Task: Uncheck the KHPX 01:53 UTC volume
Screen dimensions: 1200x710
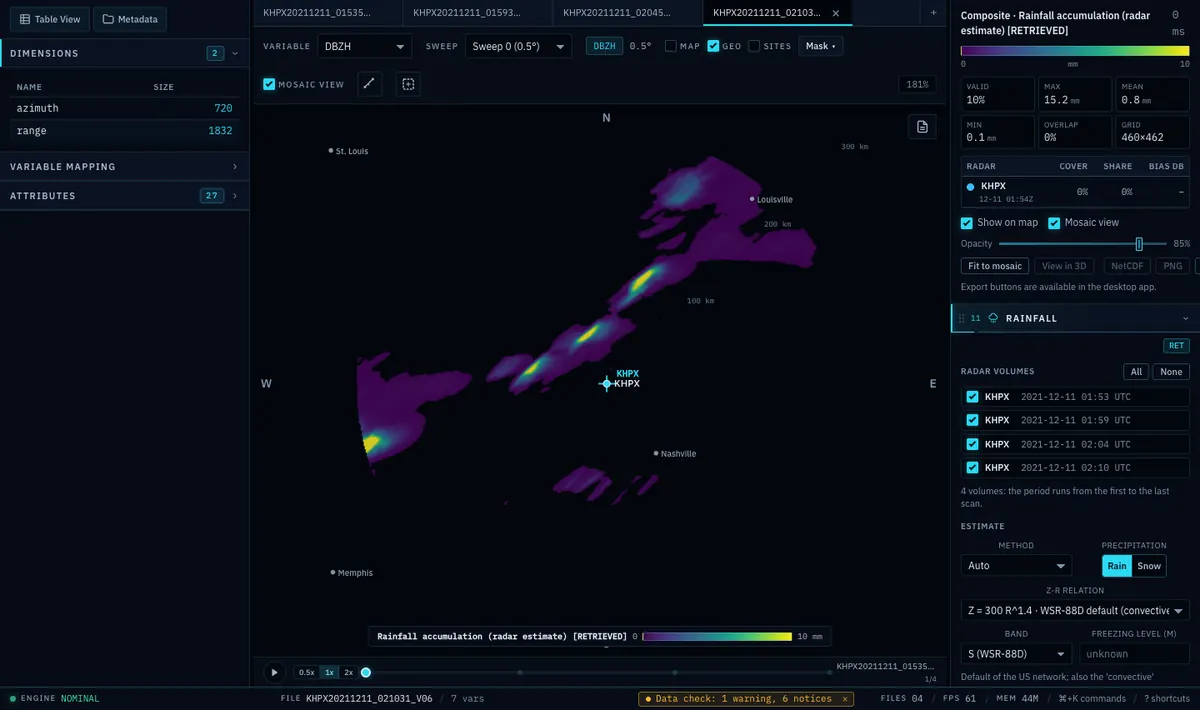Action: pyautogui.click(x=972, y=397)
